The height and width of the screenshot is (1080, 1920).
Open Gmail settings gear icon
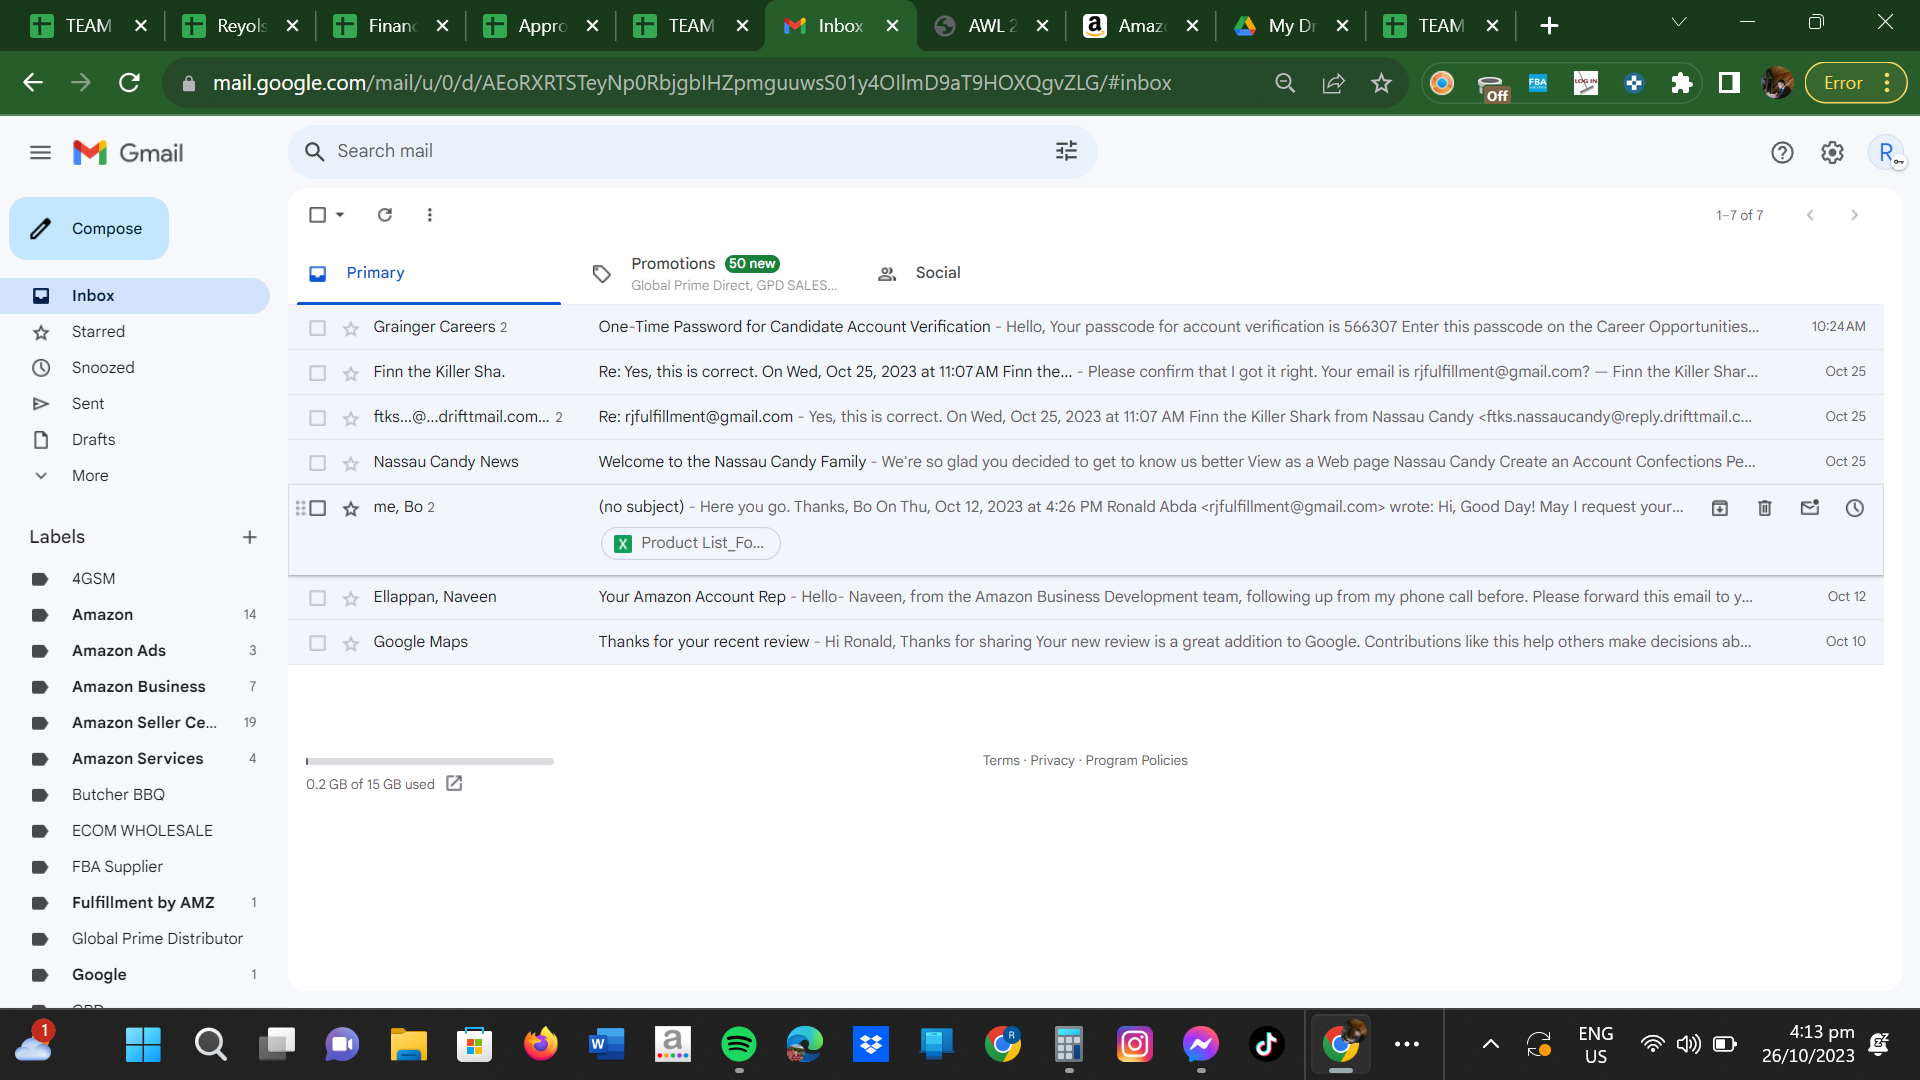[1832, 153]
